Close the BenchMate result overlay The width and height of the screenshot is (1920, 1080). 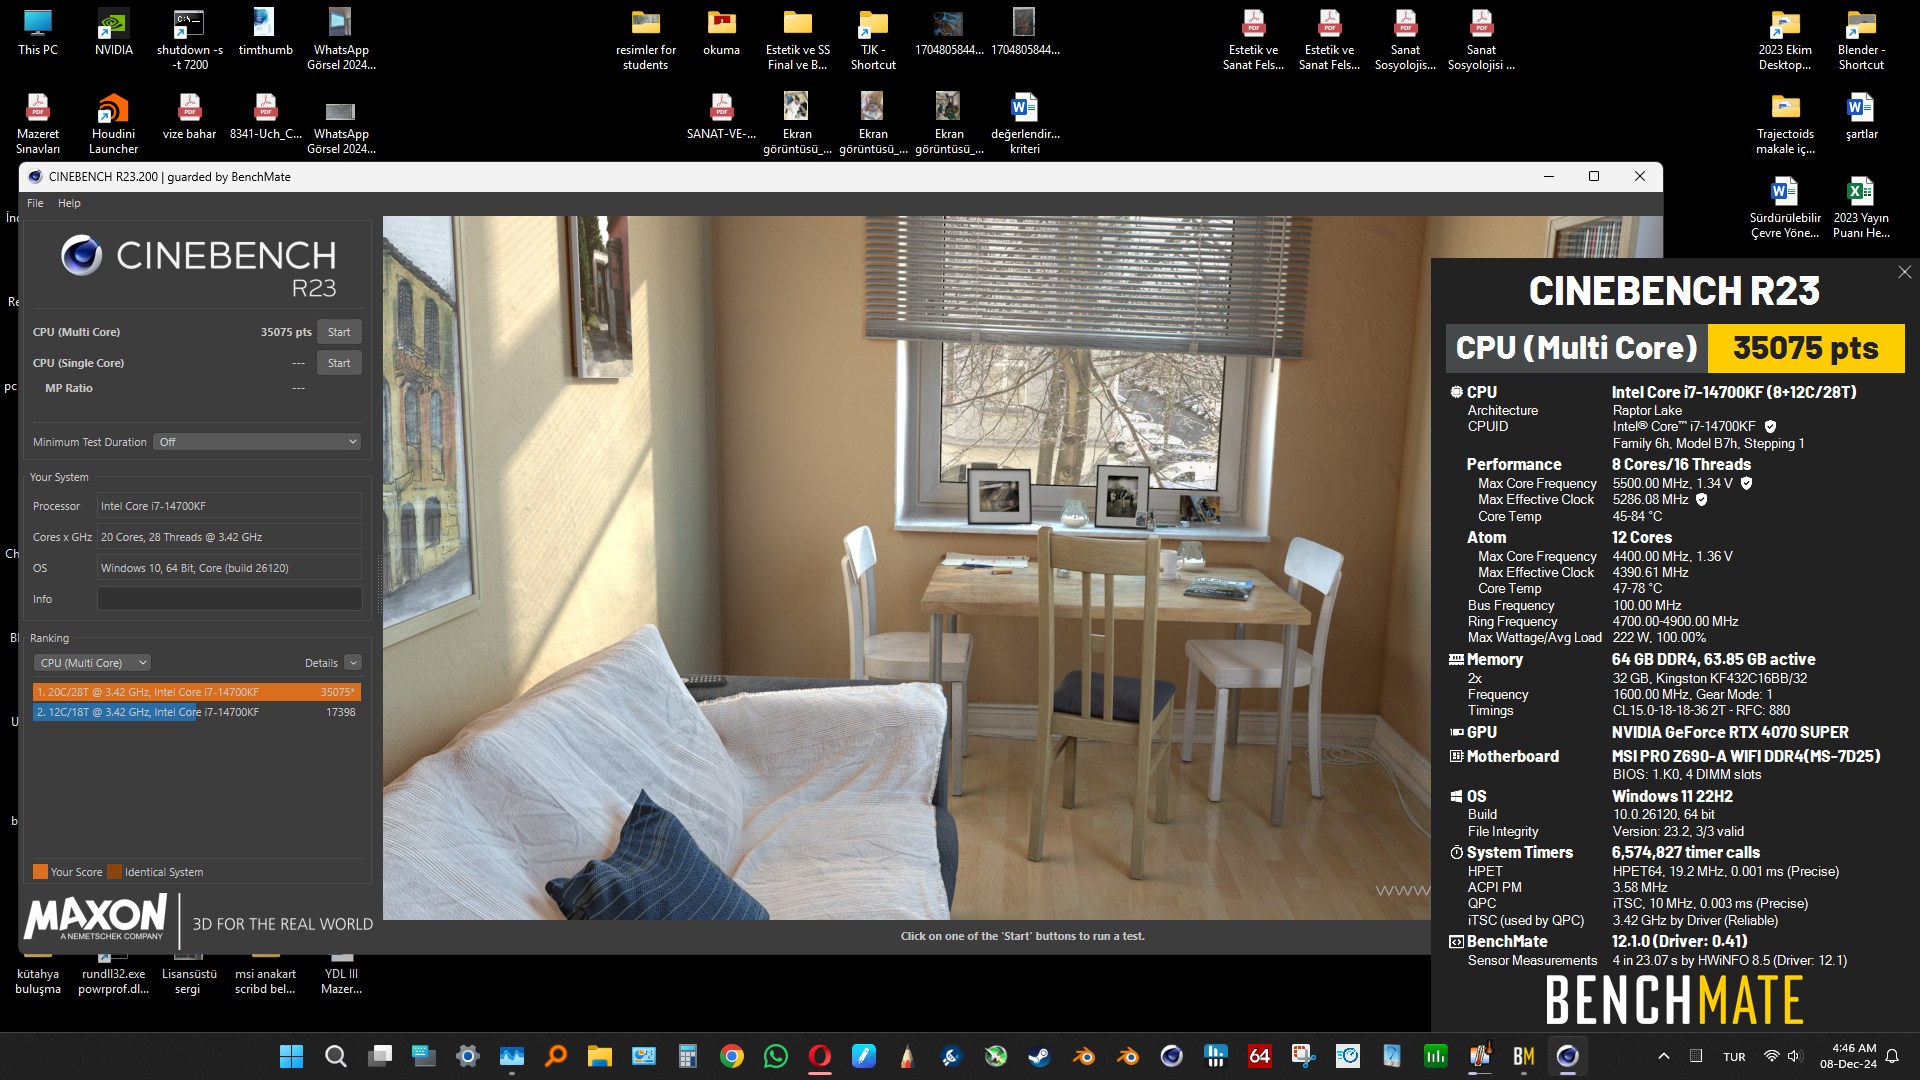click(x=1904, y=272)
